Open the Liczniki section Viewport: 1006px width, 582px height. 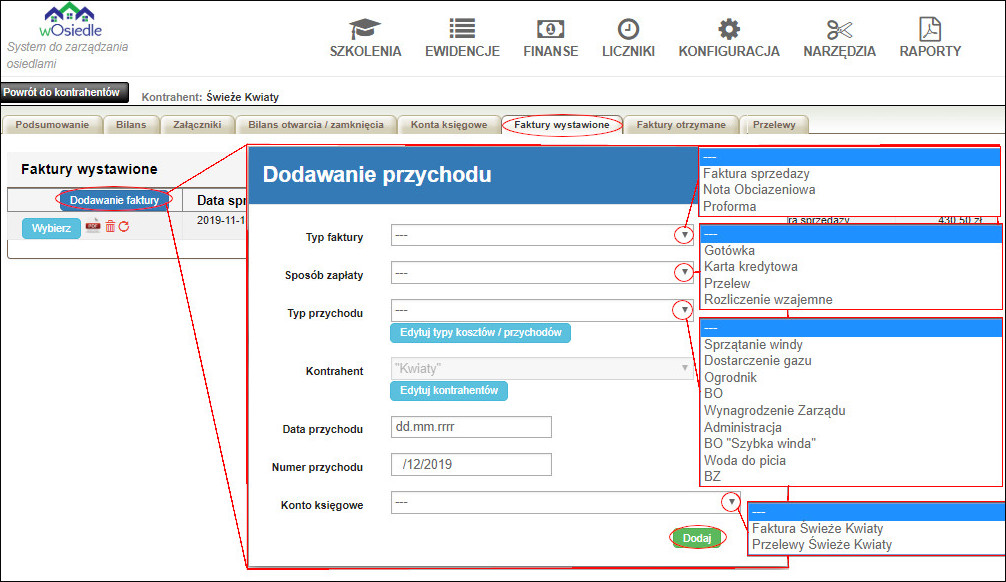pos(628,39)
